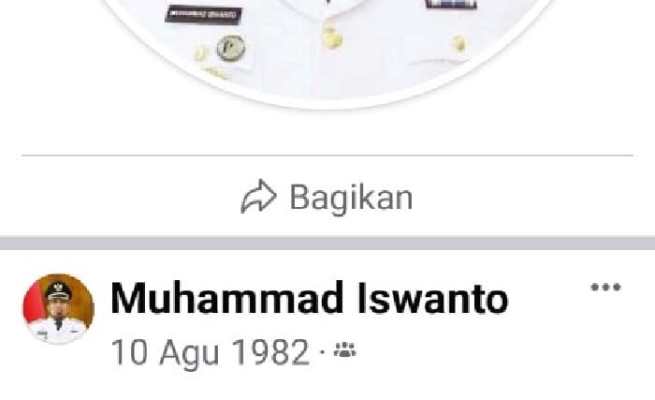Tap the officer cap in small avatar
This screenshot has width=655, height=400.
coord(58,291)
